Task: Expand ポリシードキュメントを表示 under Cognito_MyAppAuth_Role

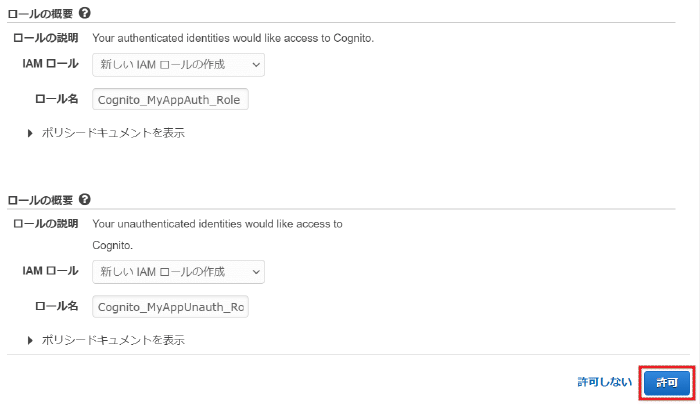Action: 106,132
